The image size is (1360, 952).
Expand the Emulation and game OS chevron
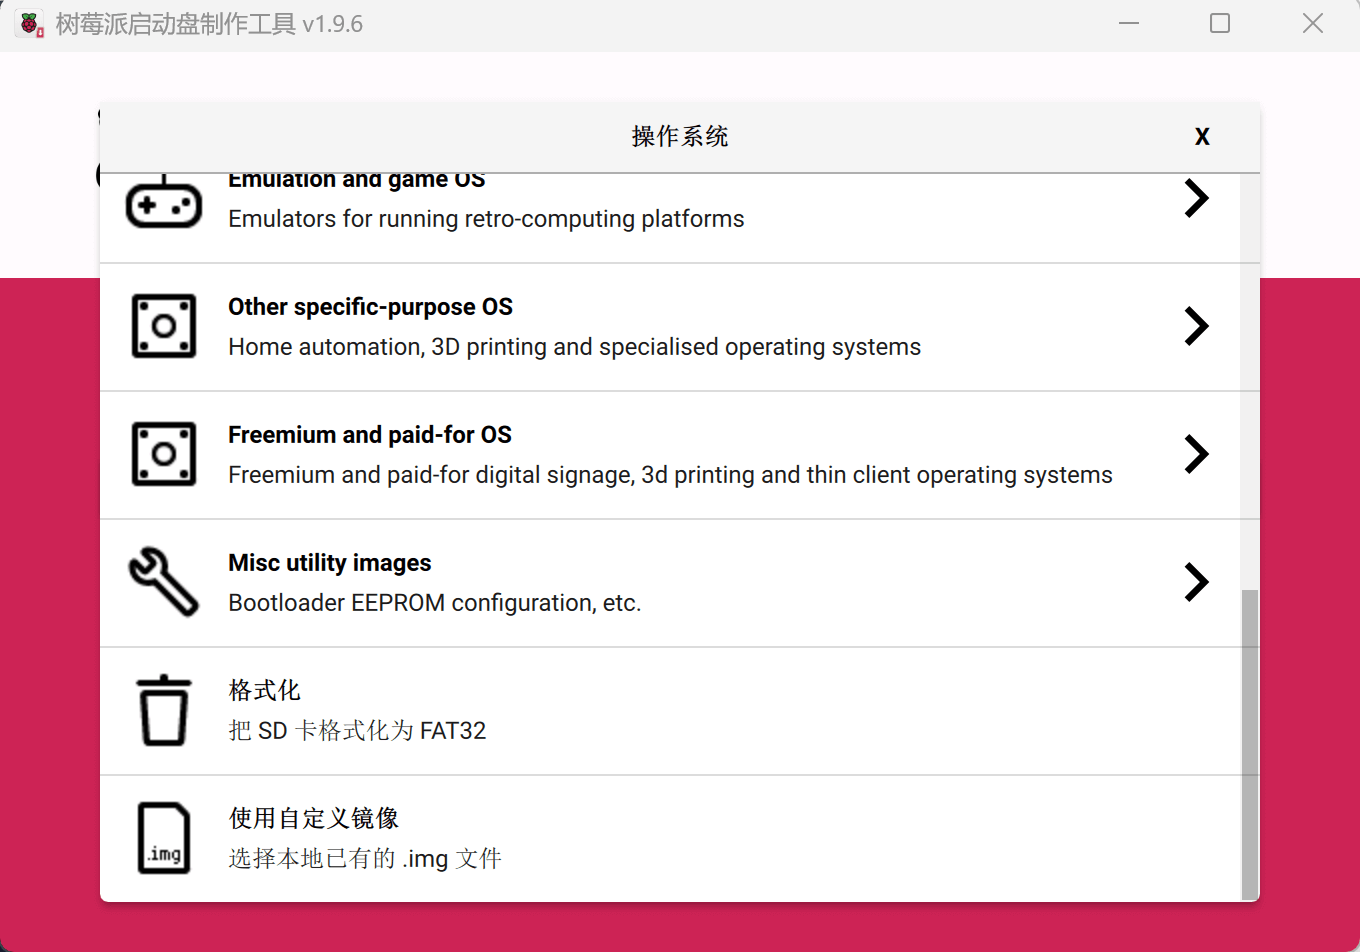[1196, 198]
